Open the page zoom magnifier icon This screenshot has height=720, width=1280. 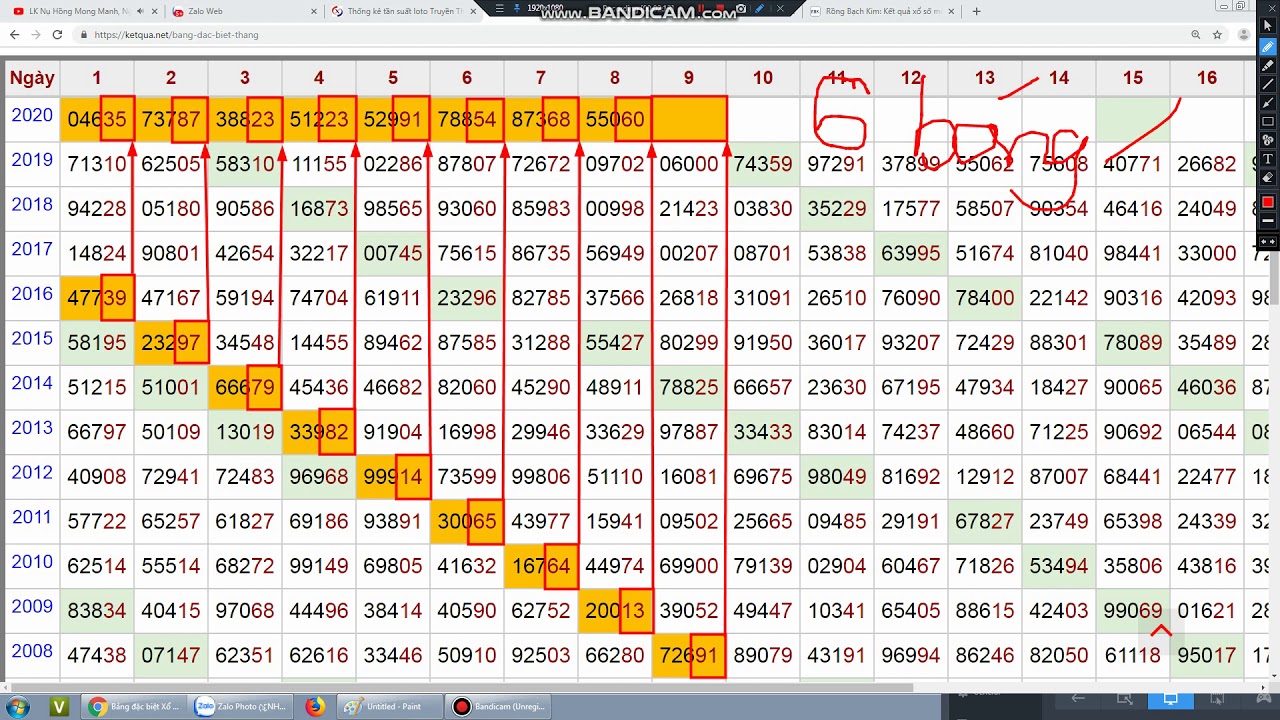pyautogui.click(x=1195, y=34)
